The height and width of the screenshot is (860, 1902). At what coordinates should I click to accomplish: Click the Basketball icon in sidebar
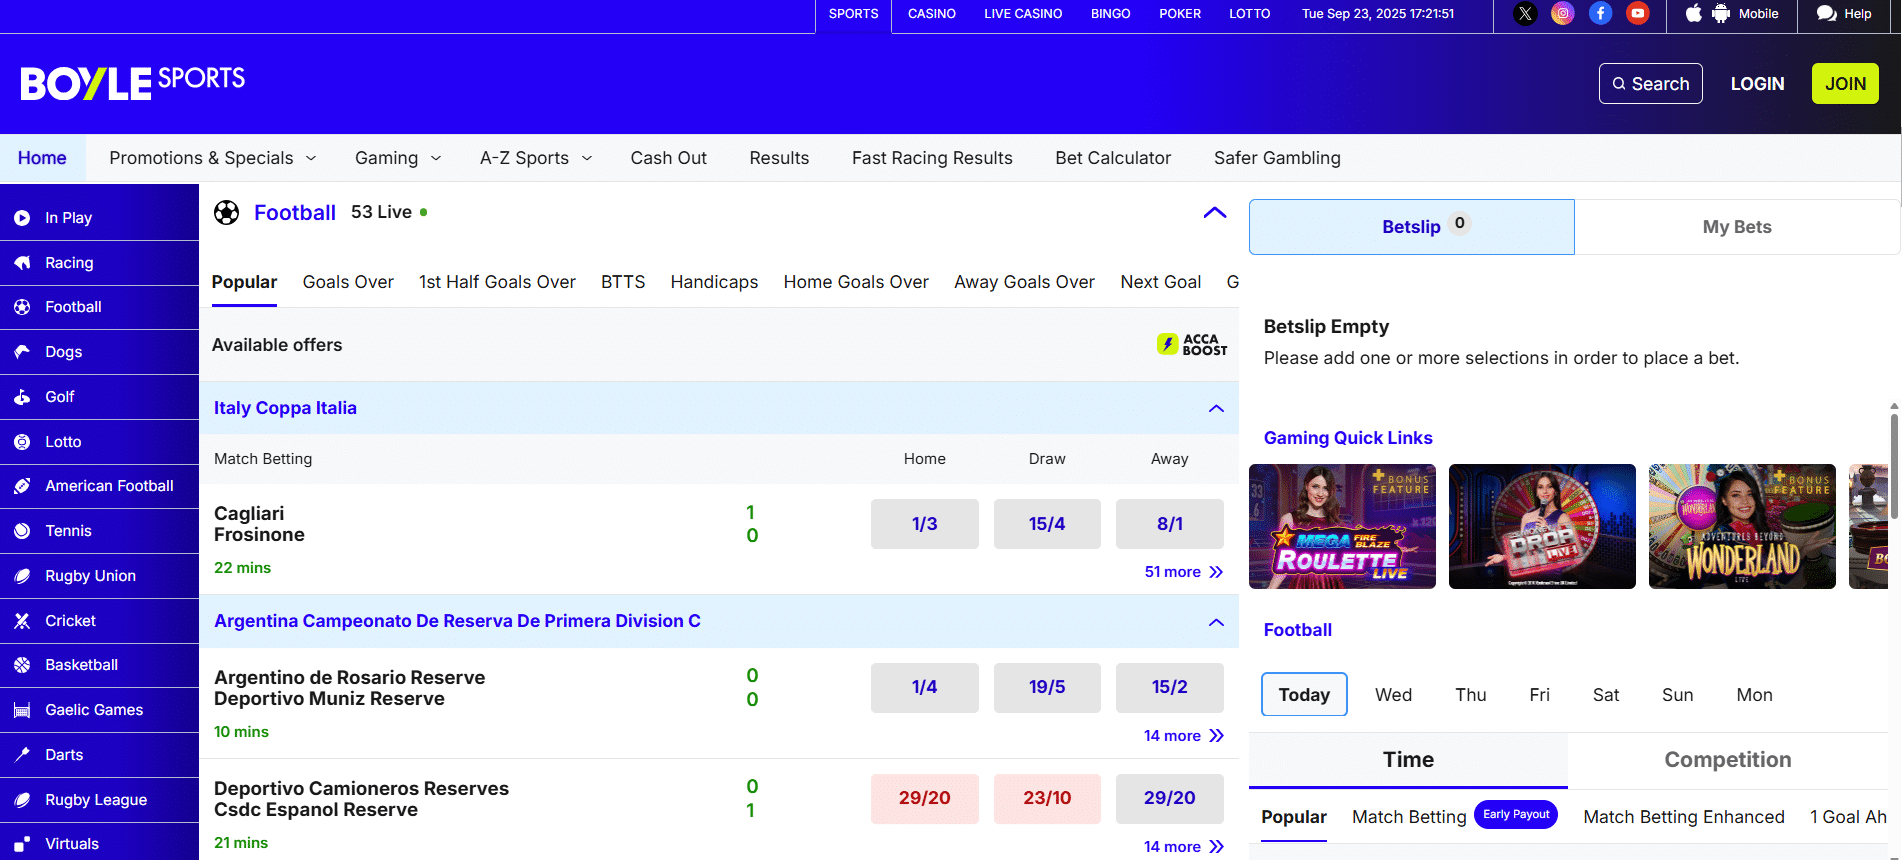coord(22,665)
